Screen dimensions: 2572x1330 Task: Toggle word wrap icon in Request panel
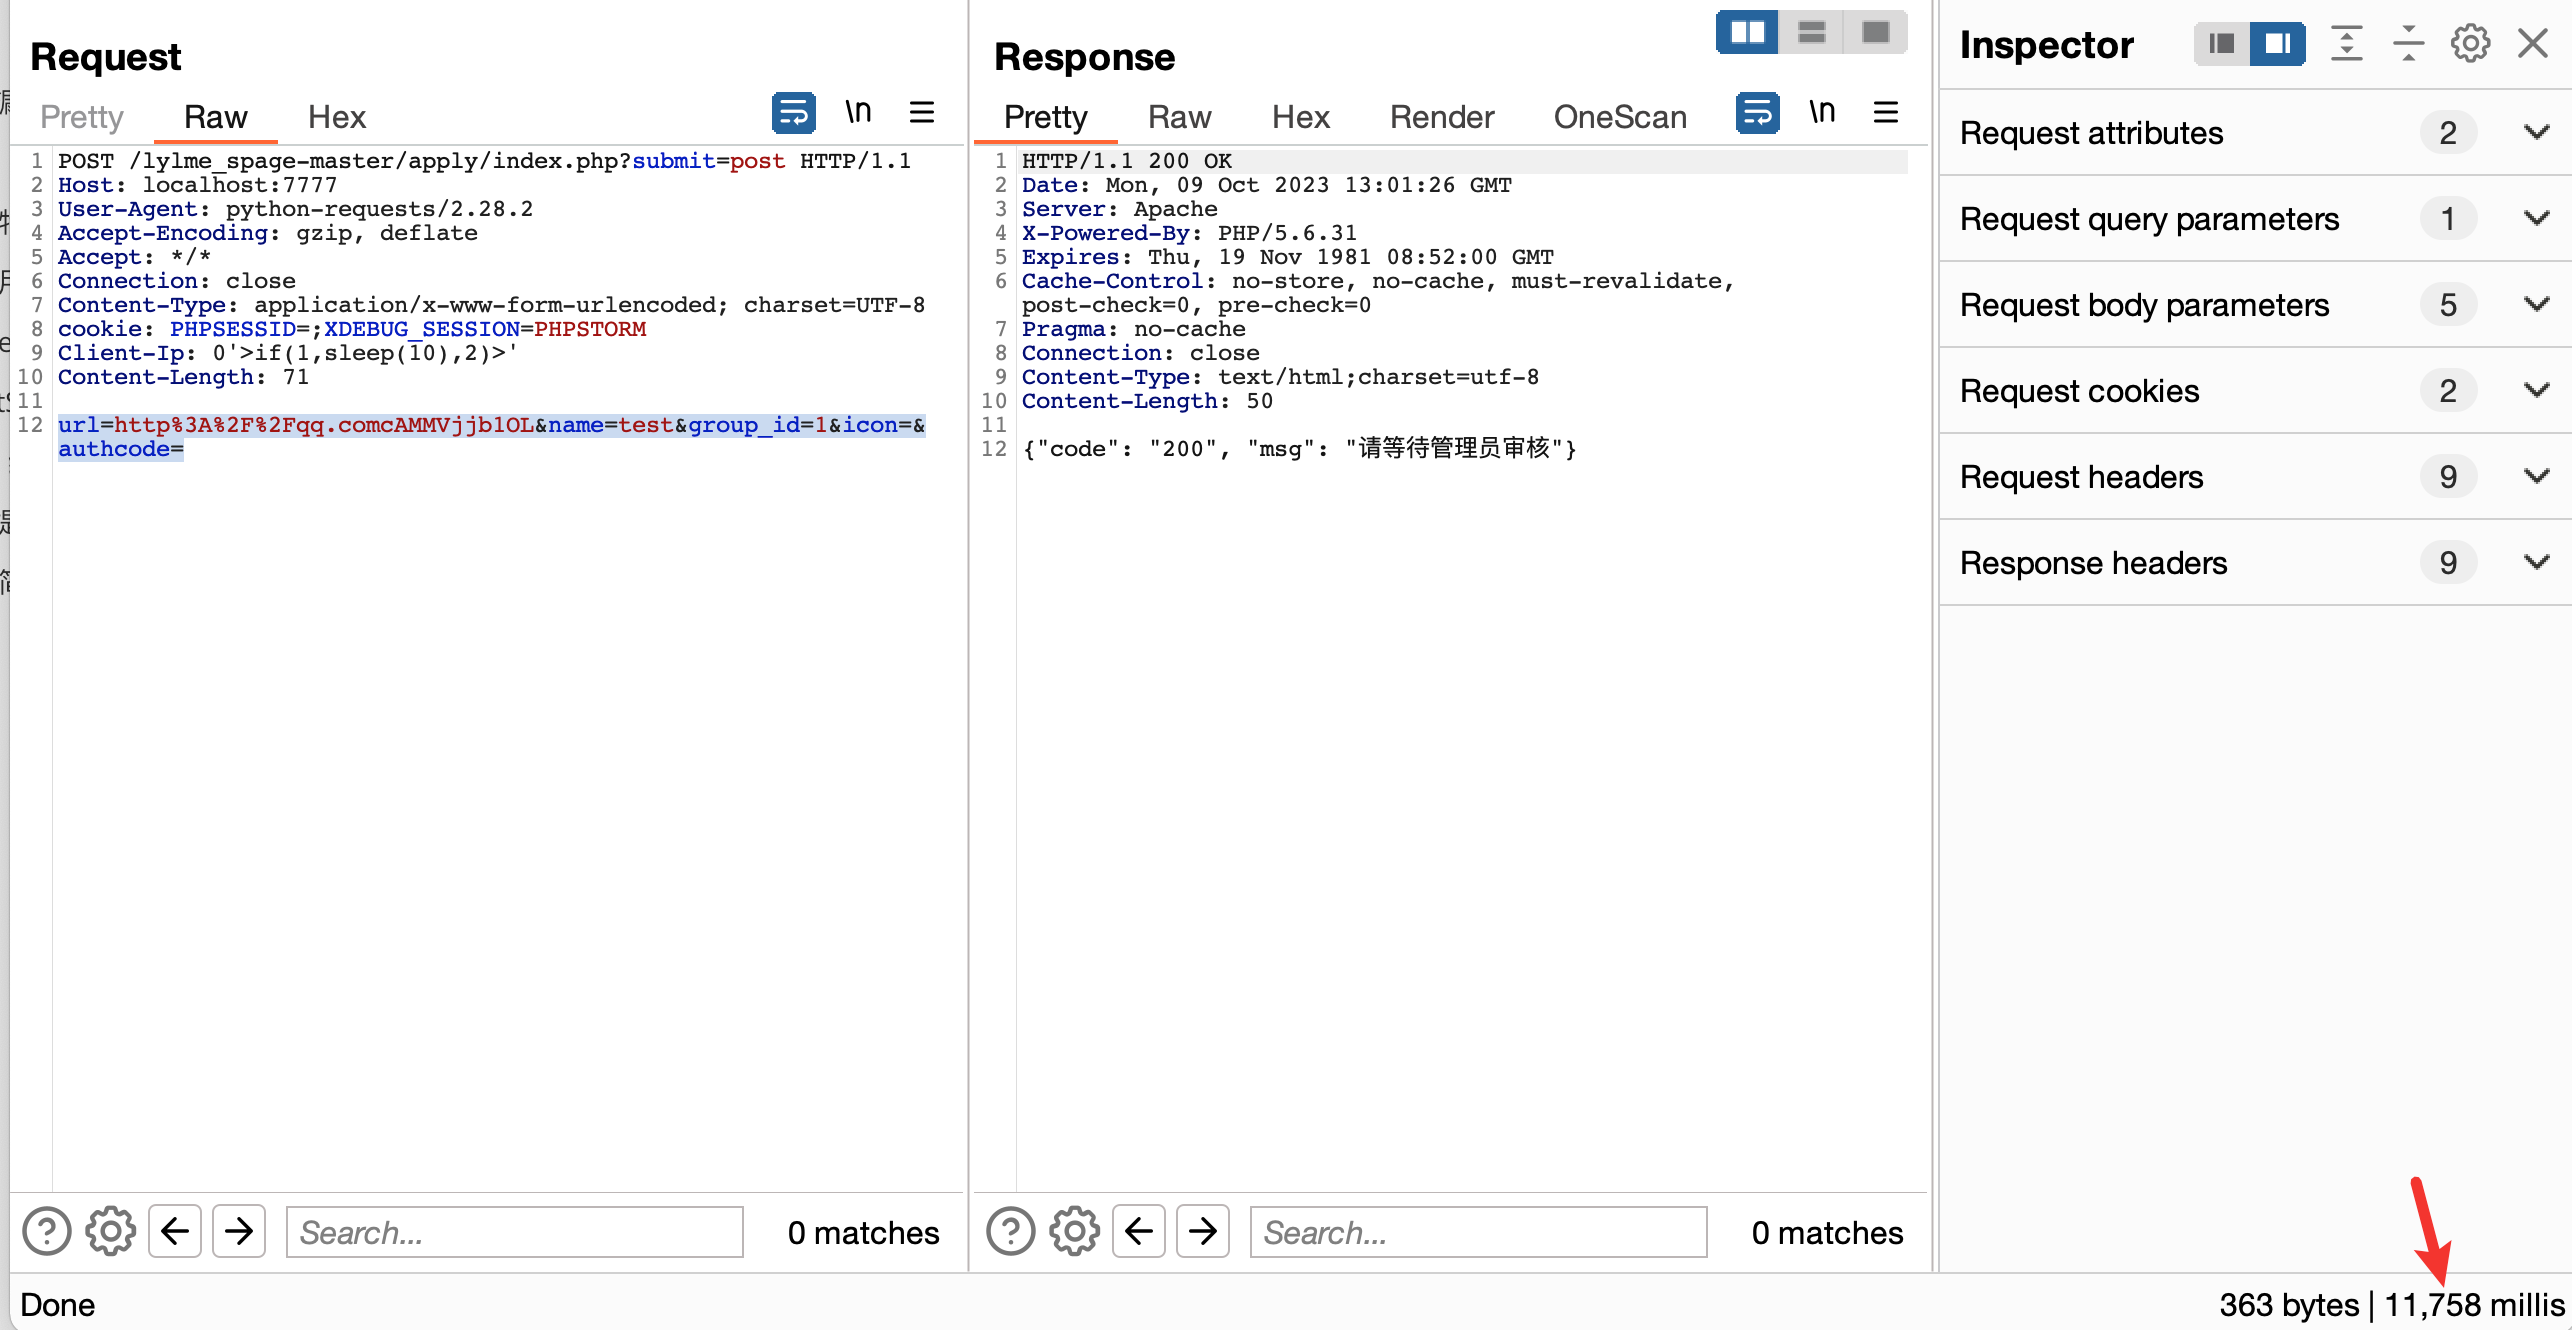tap(793, 113)
